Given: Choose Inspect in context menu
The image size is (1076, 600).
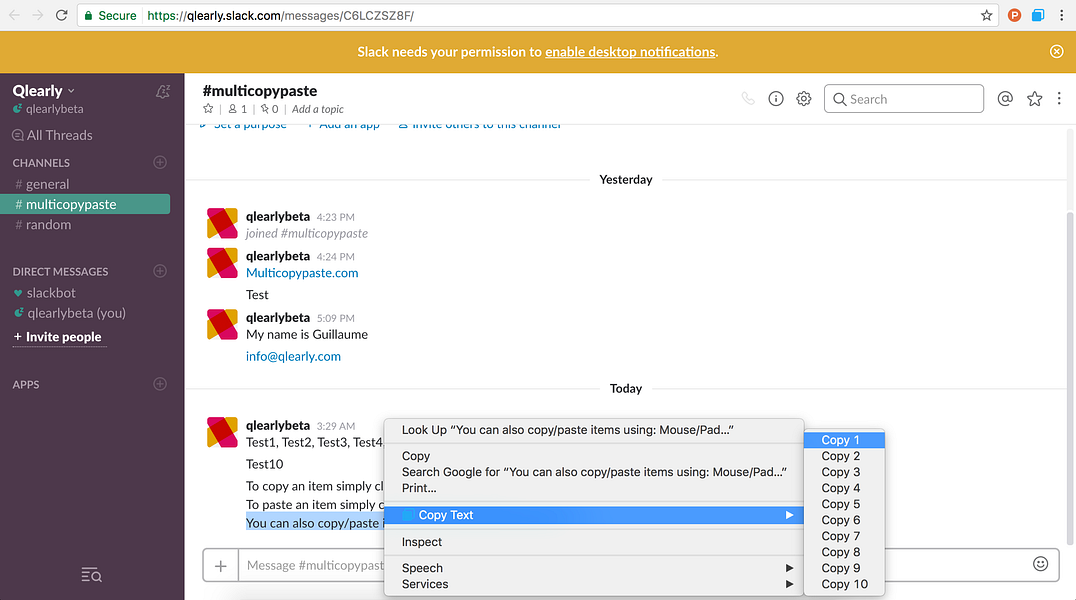Looking at the screenshot, I should click(594, 542).
